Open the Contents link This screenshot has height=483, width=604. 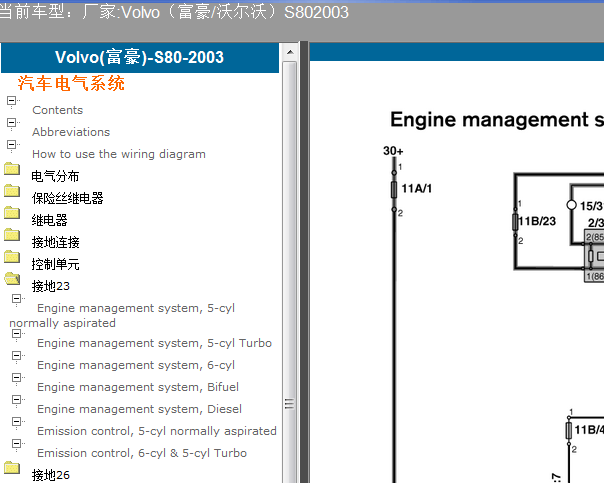58,110
